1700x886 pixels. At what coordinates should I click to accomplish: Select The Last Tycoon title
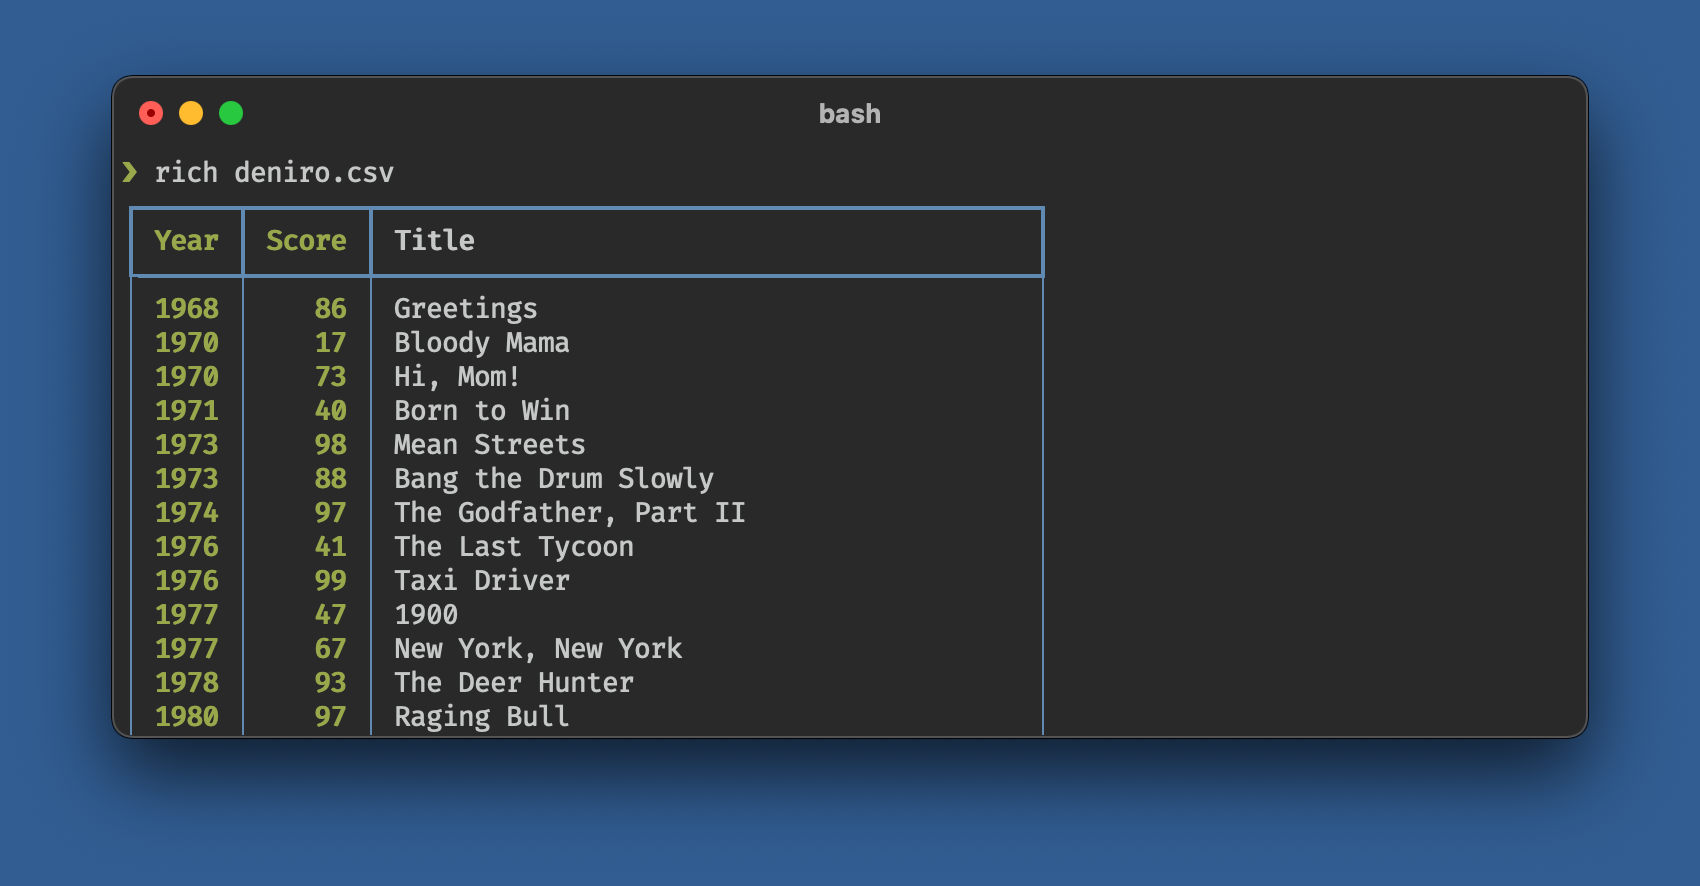pyautogui.click(x=514, y=547)
